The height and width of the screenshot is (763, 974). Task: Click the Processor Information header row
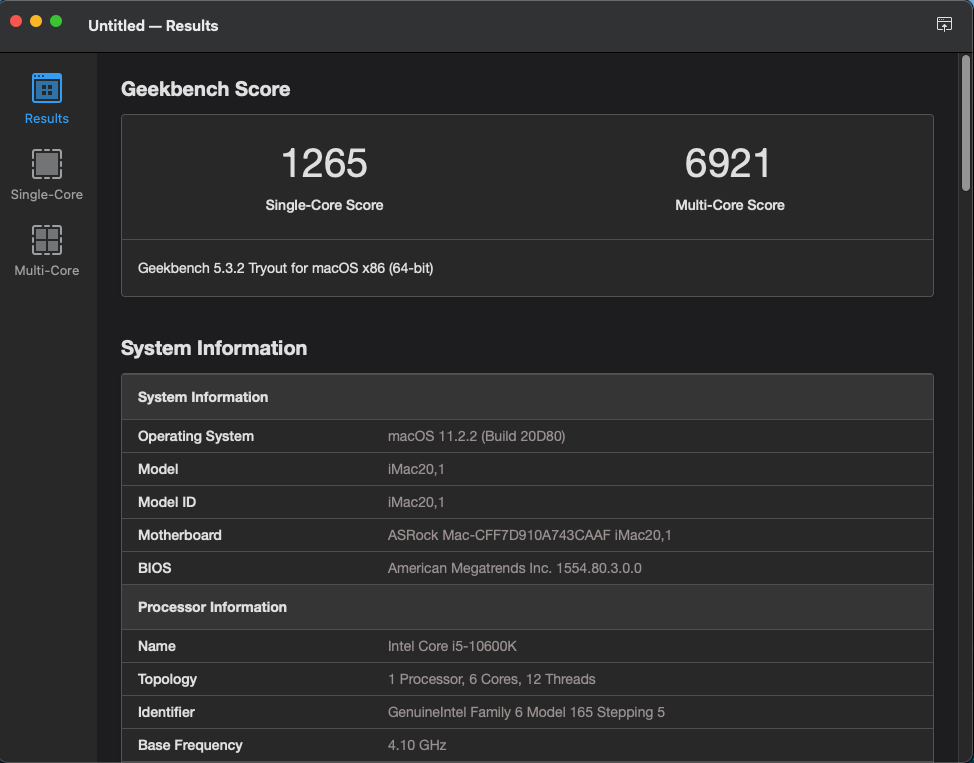(x=527, y=607)
